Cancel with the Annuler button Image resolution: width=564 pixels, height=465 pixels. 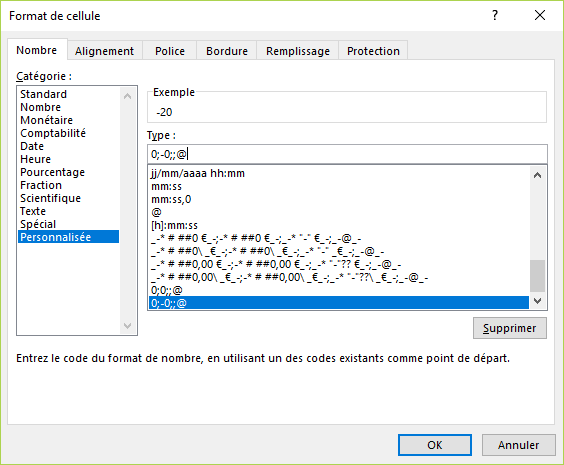tap(518, 445)
